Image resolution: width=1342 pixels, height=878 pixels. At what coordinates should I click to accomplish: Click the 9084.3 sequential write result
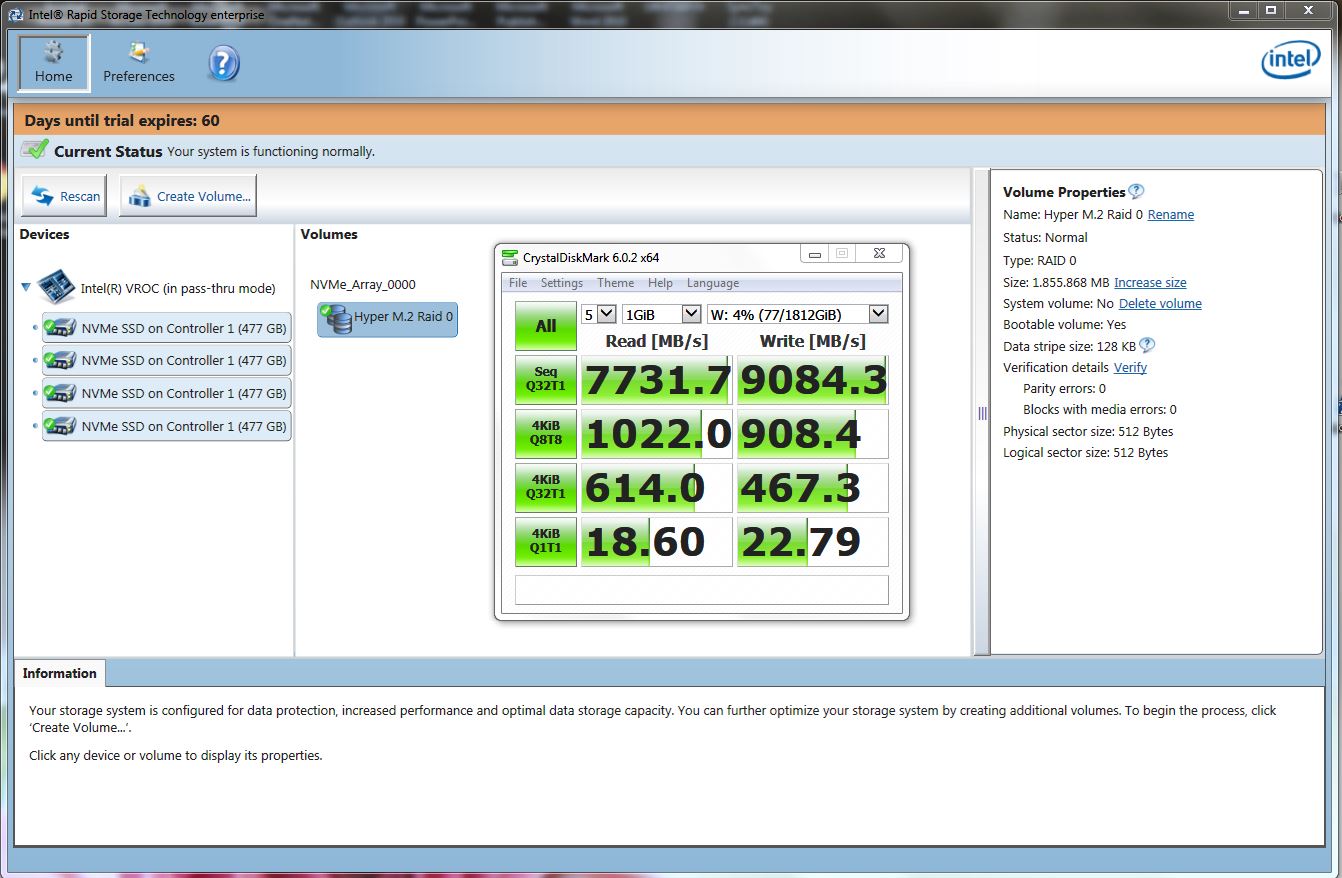pos(813,380)
